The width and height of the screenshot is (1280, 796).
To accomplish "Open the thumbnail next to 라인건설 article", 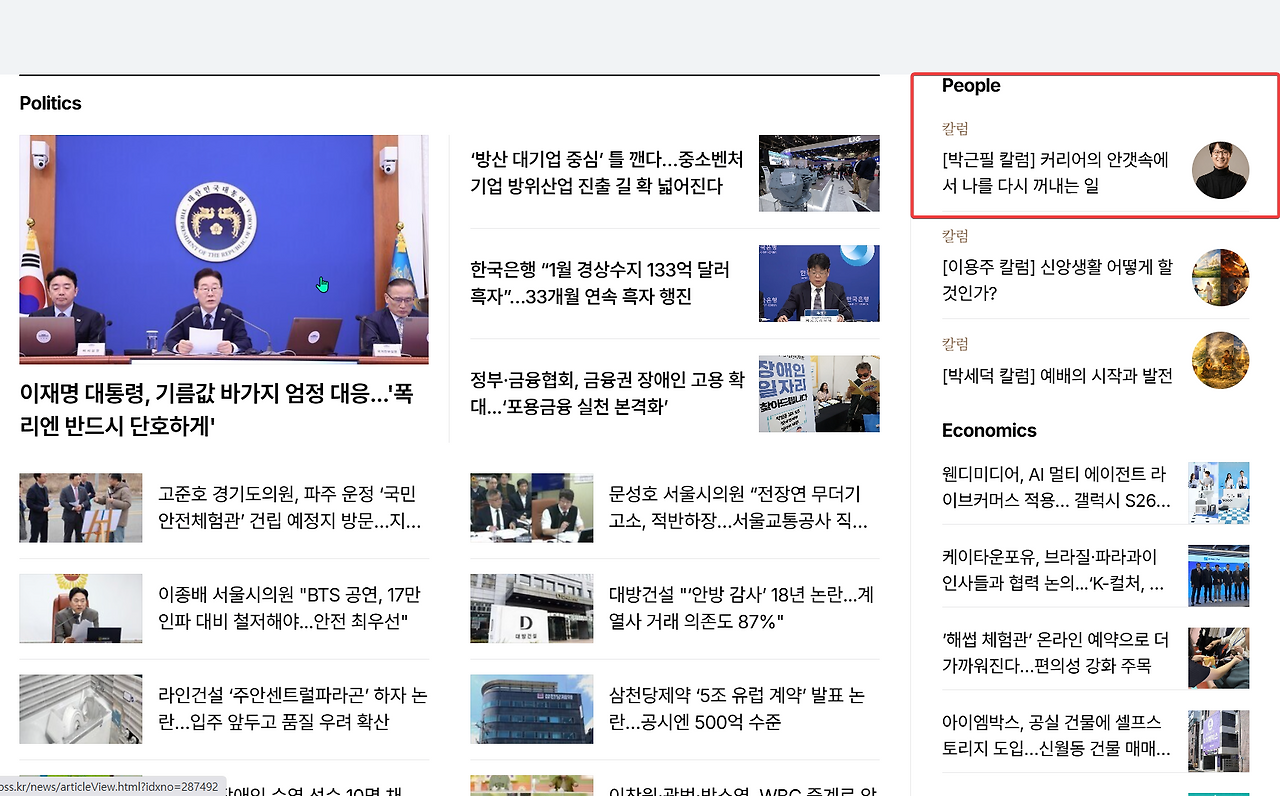I will point(80,709).
